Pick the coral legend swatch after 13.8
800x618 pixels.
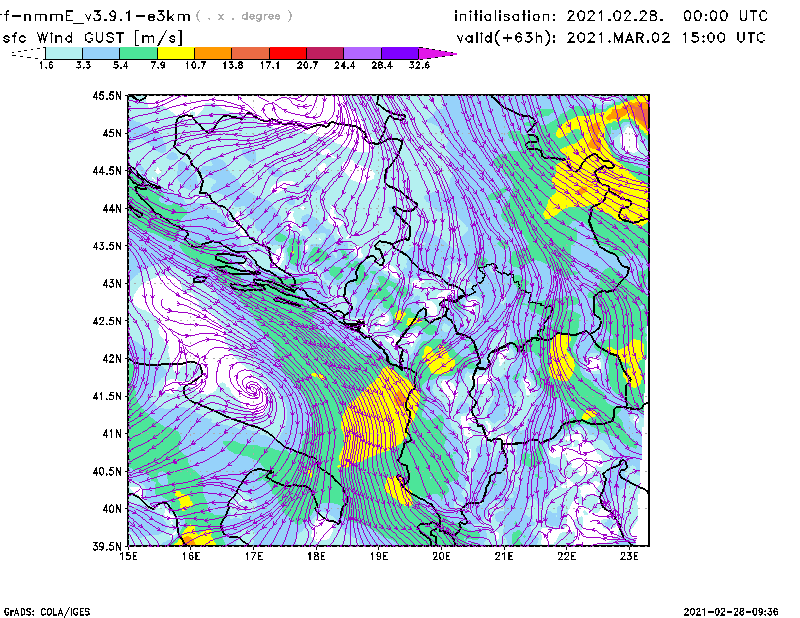pos(251,53)
